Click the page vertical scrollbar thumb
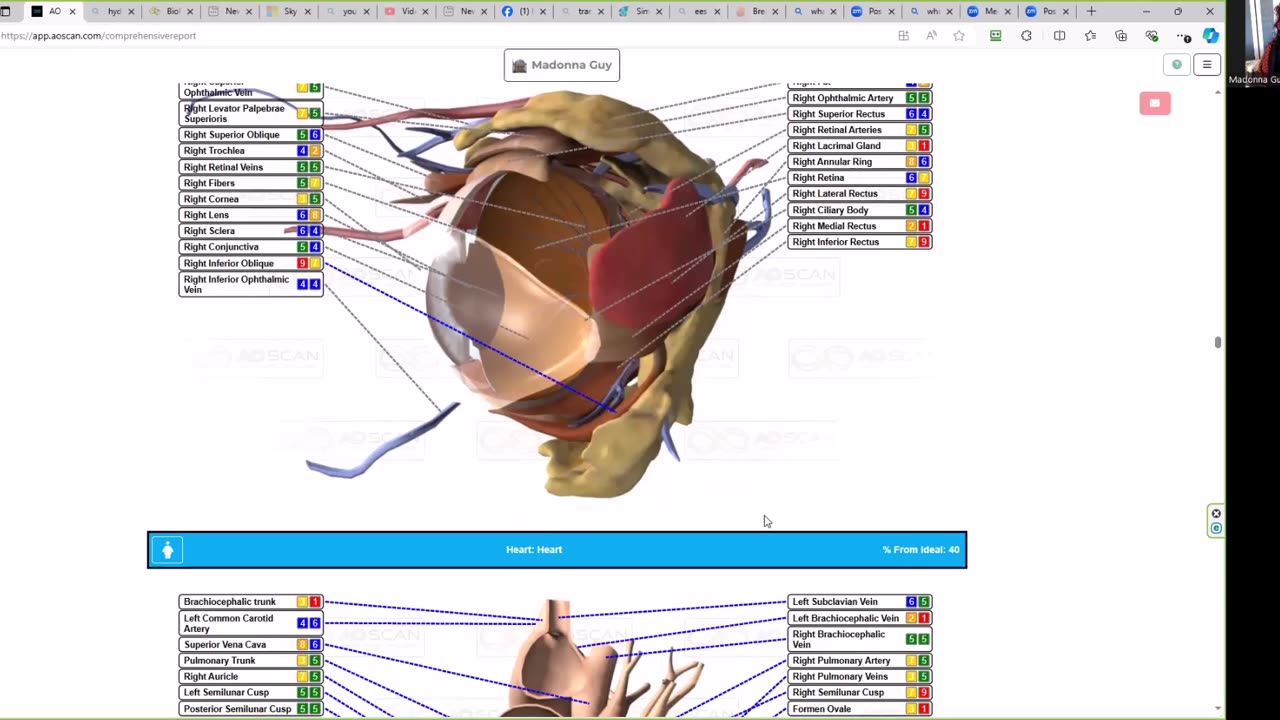This screenshot has width=1280, height=720. point(1217,343)
